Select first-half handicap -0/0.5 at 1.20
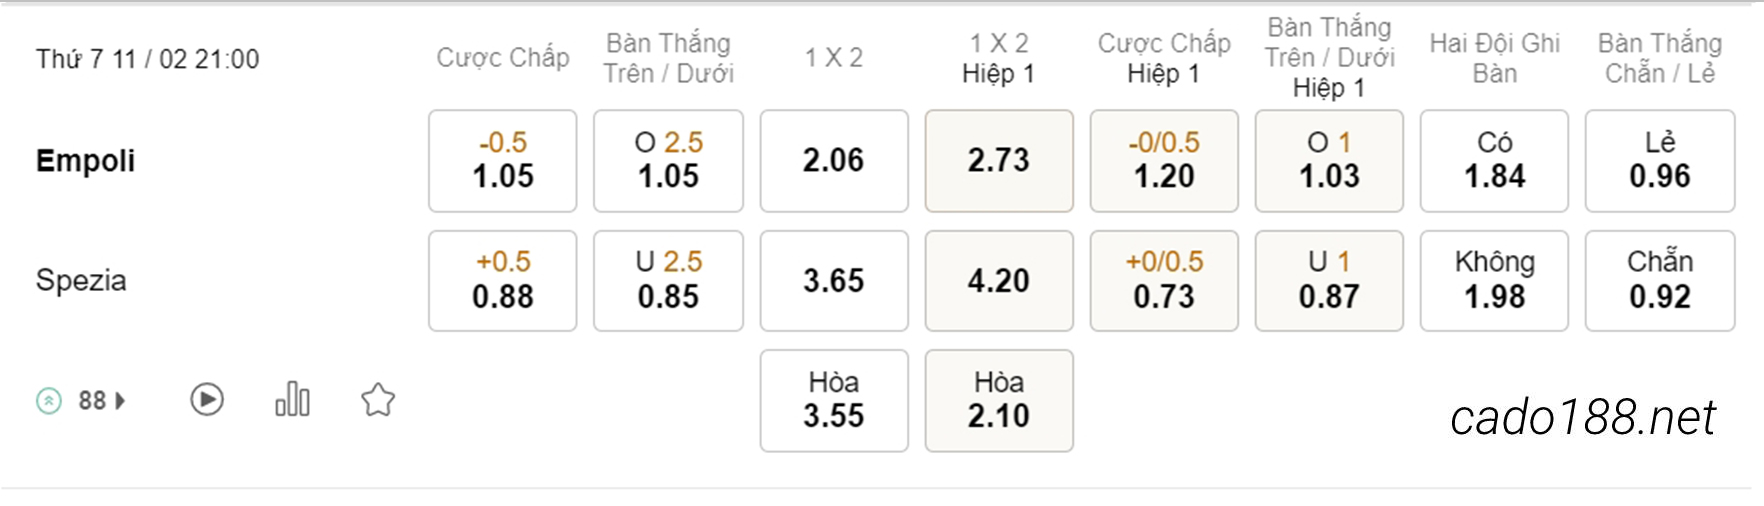This screenshot has width=1764, height=506. click(1164, 161)
